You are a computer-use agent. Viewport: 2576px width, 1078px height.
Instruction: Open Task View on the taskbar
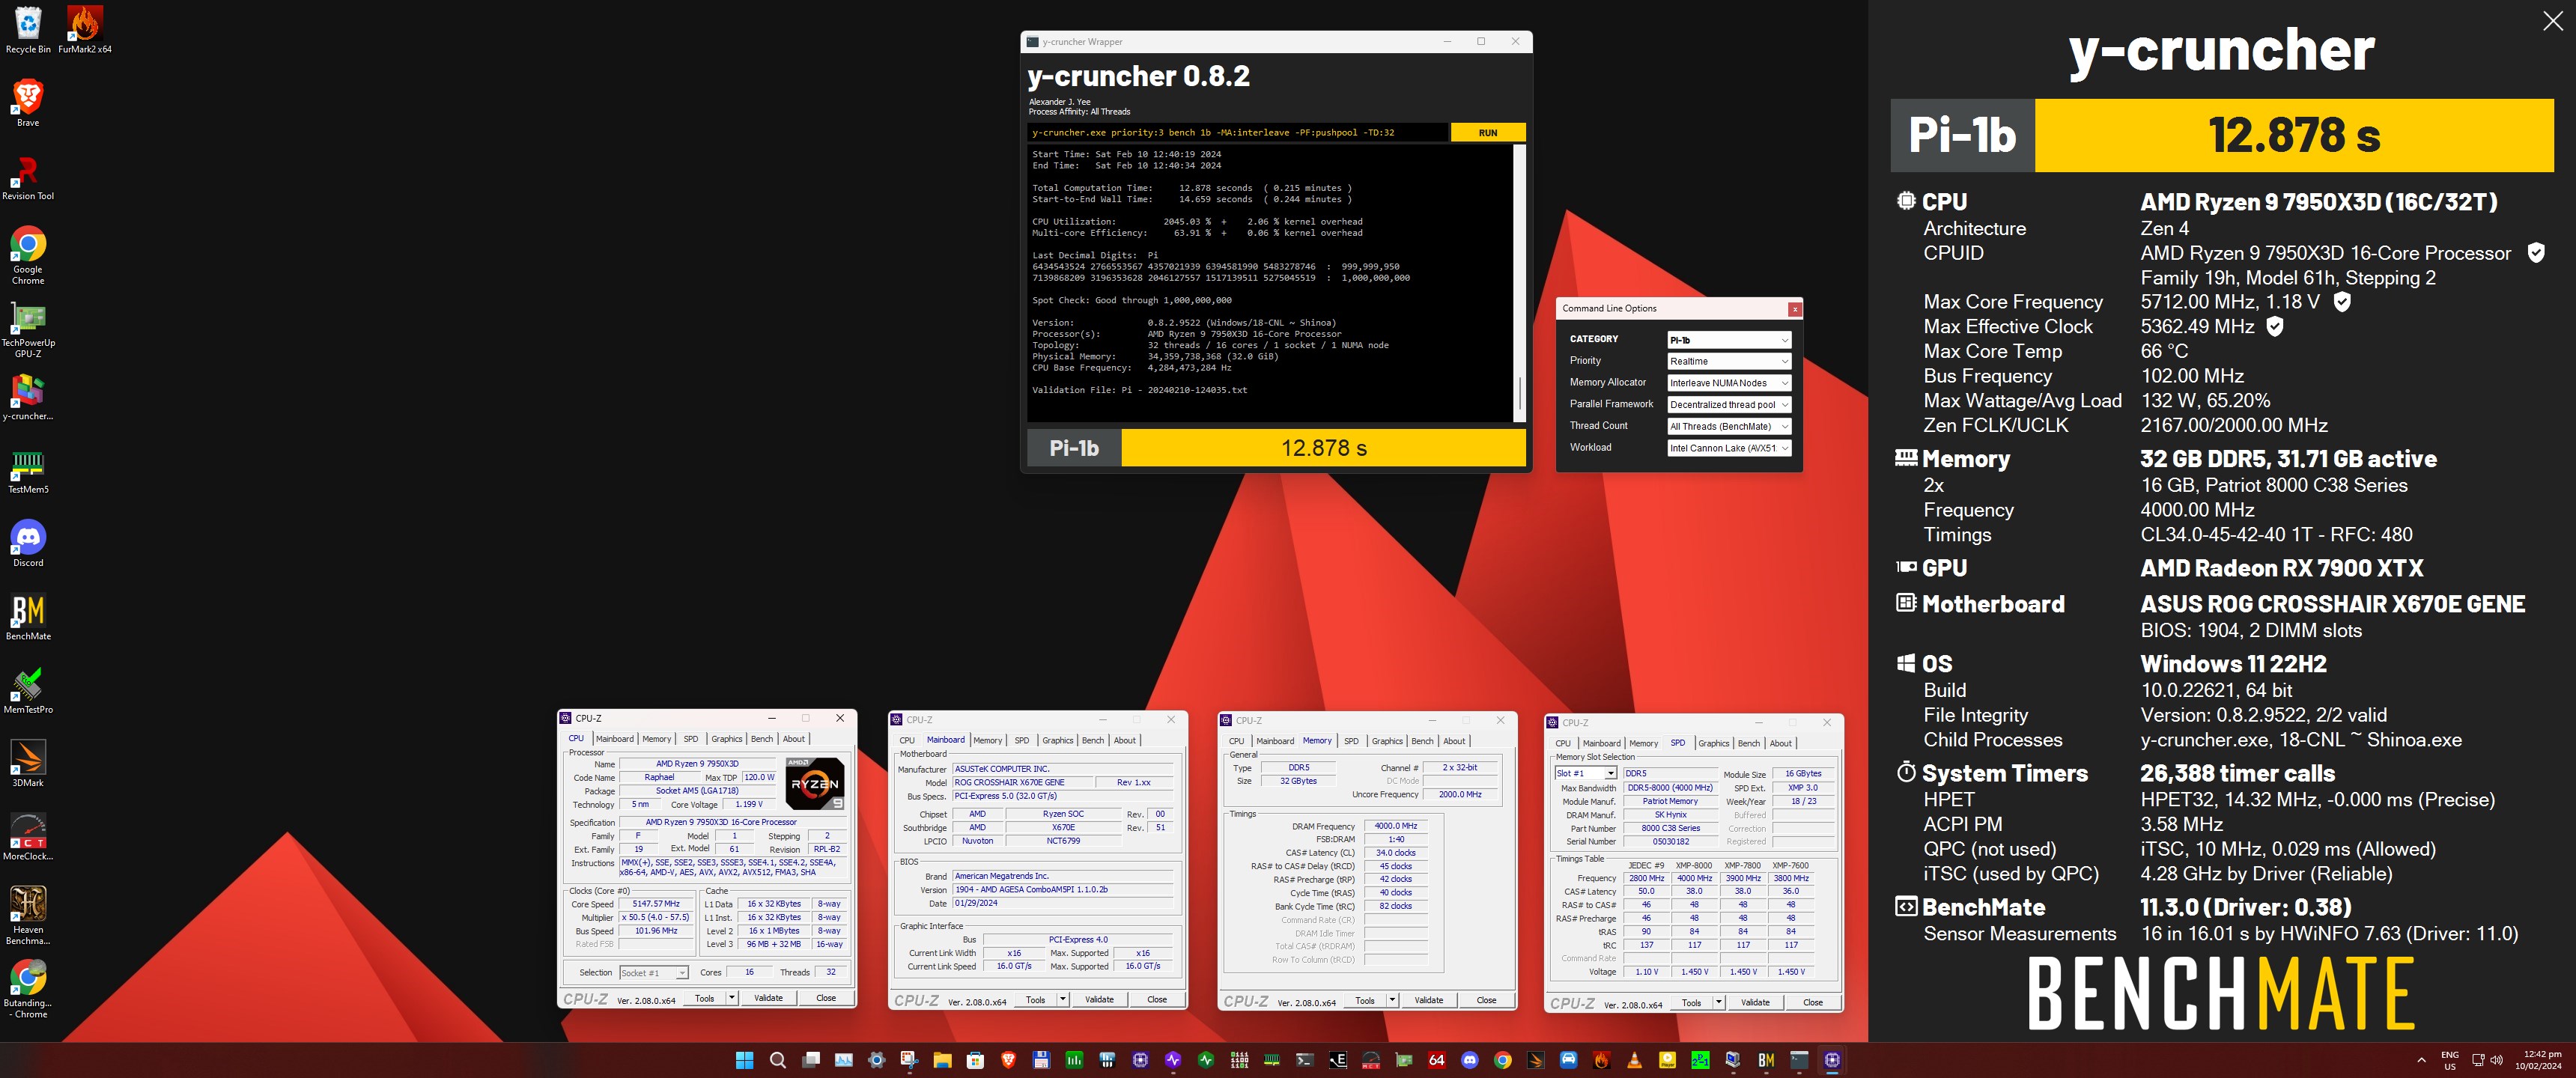point(811,1060)
